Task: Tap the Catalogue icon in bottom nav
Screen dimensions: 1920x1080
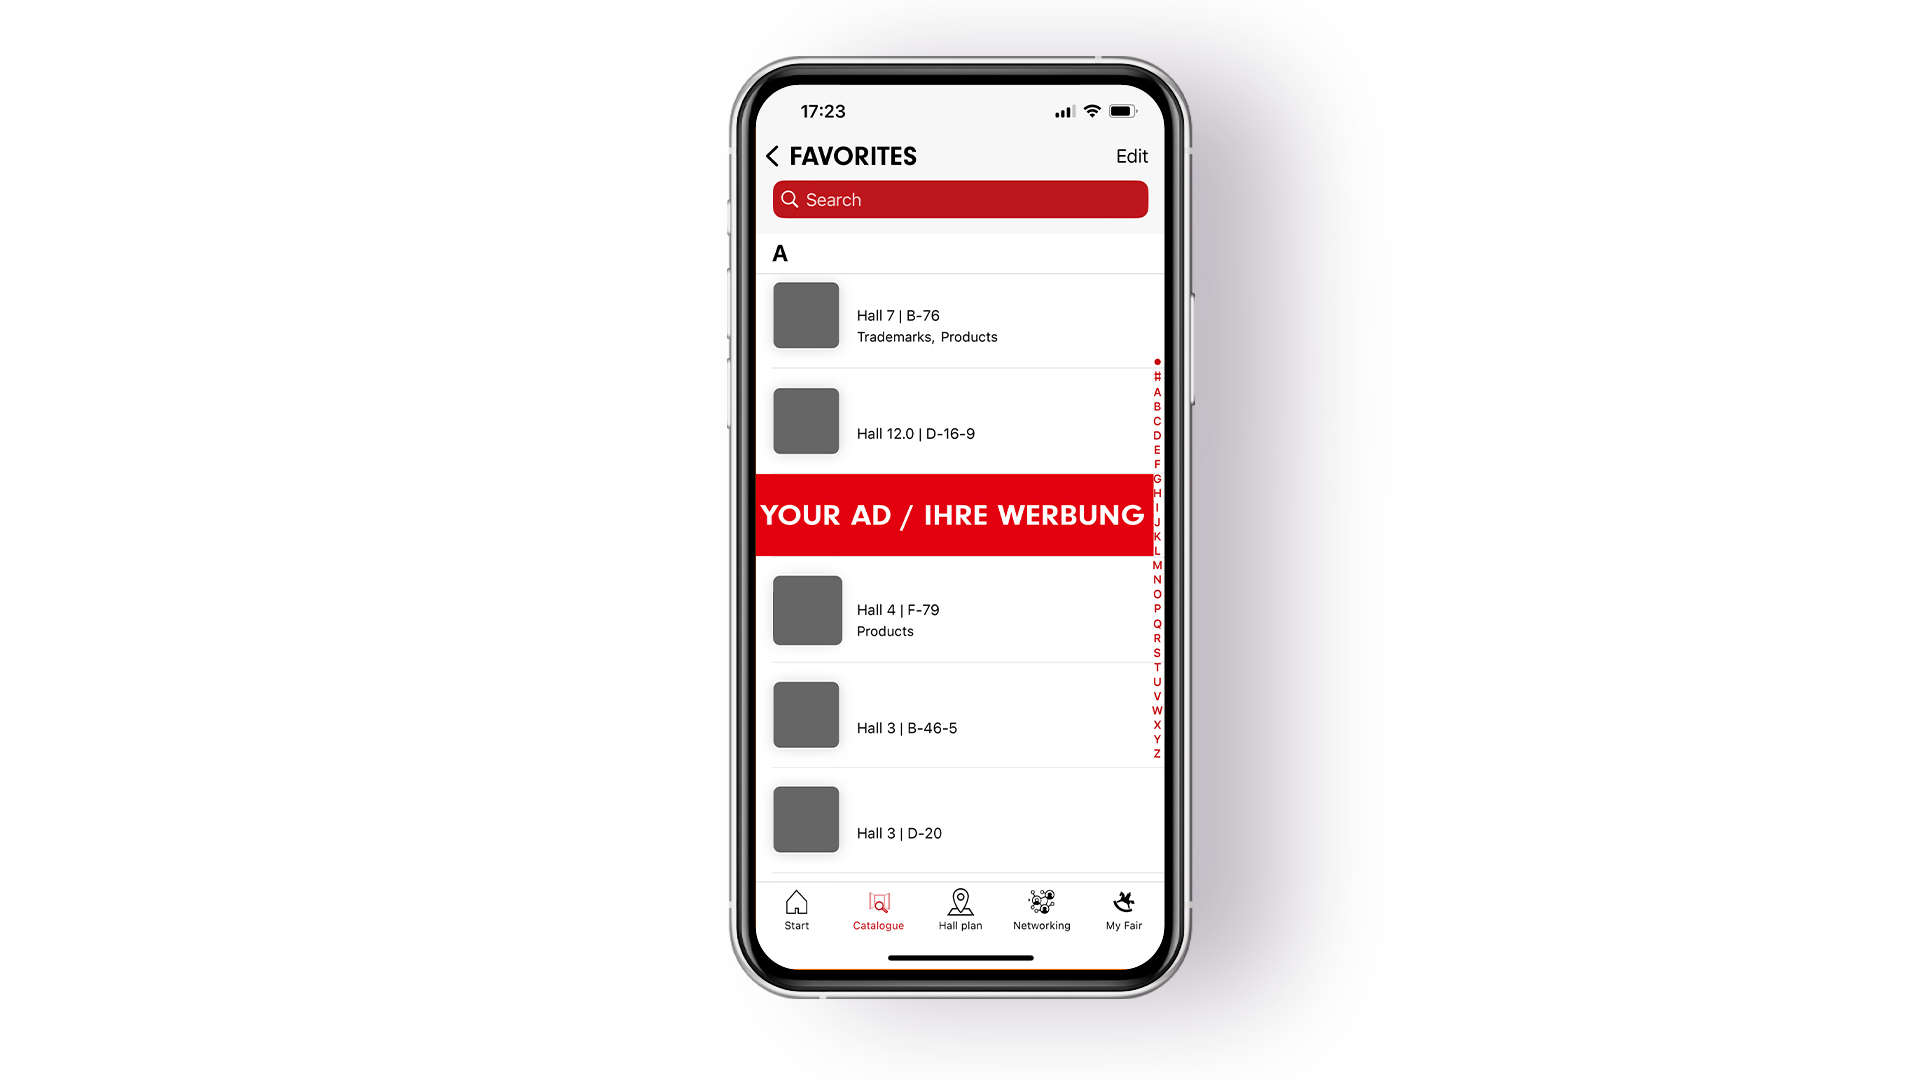Action: (878, 909)
